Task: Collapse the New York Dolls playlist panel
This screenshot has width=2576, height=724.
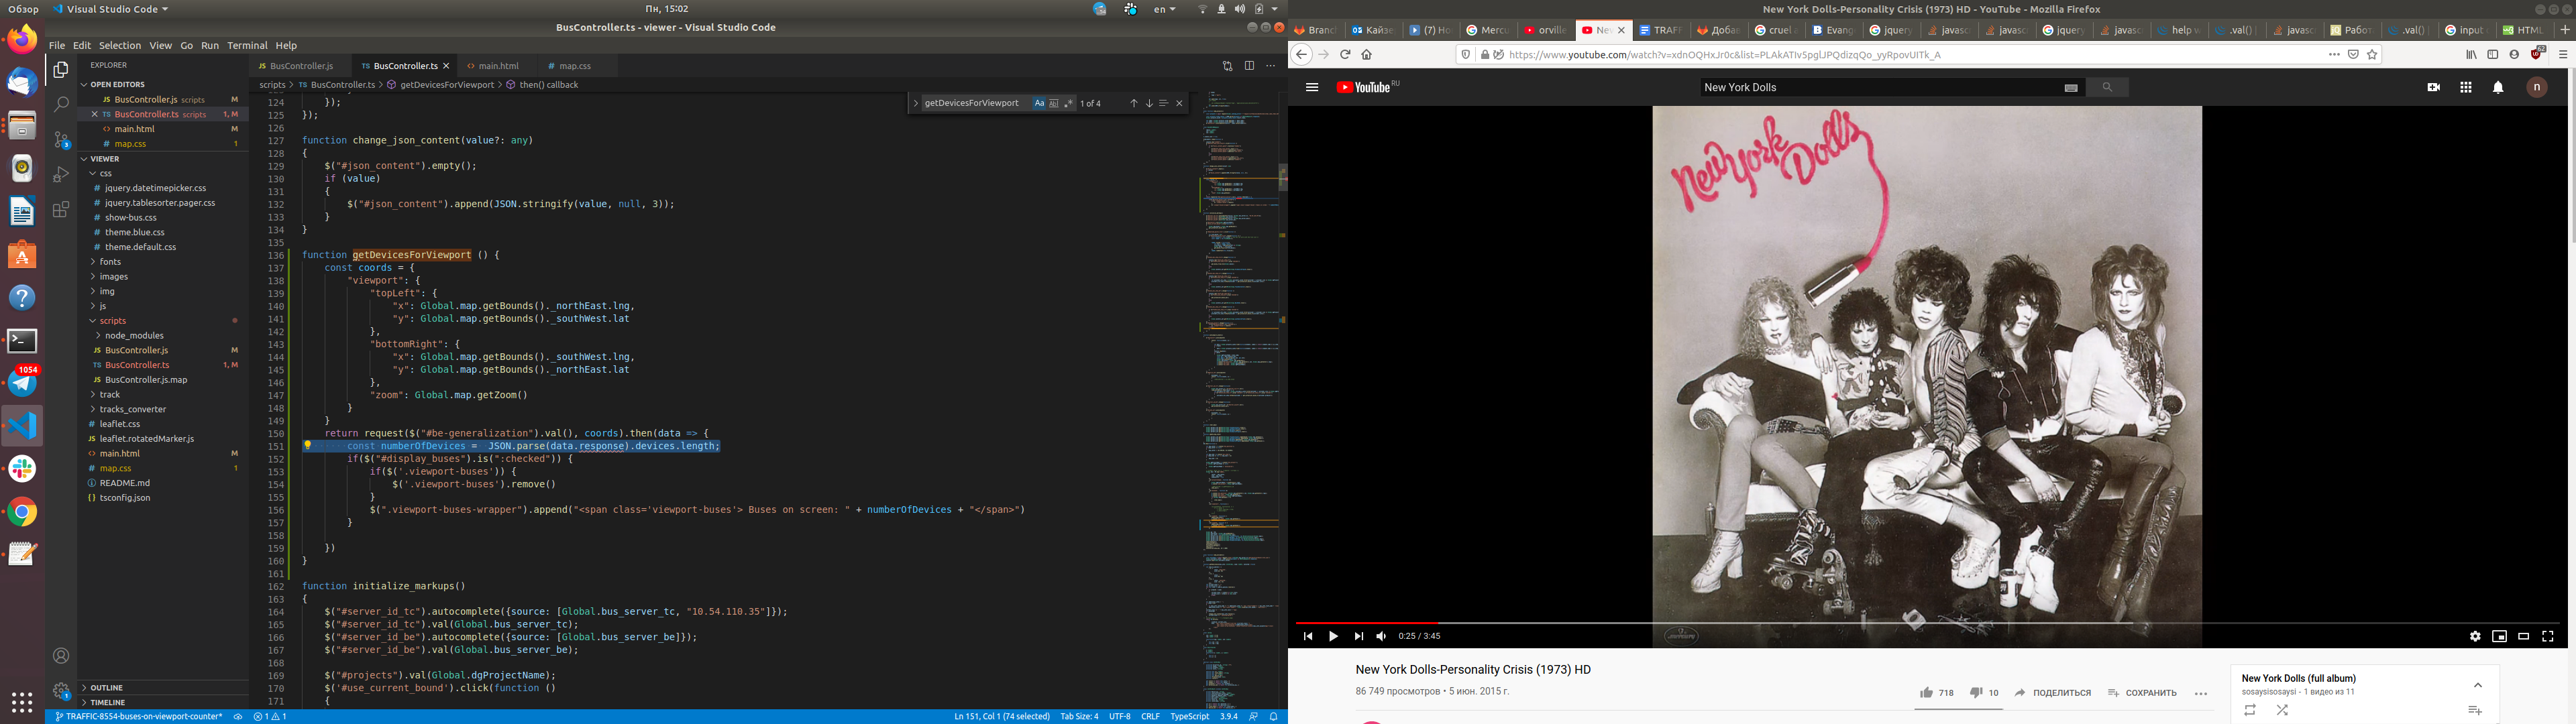Action: (x=2478, y=685)
